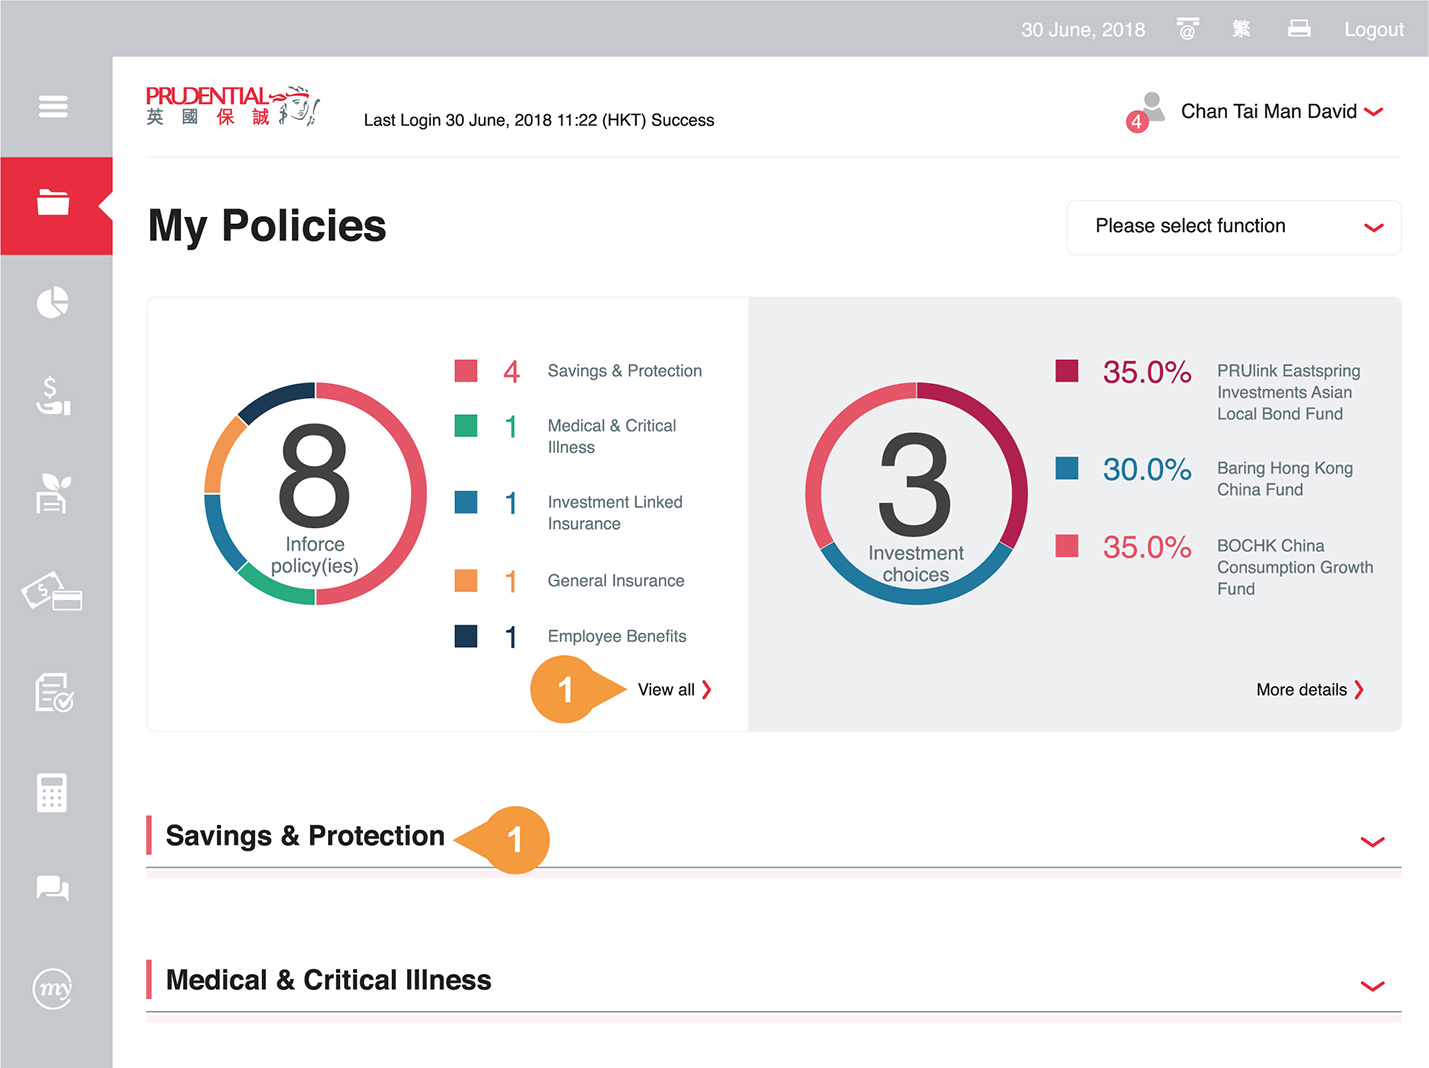Select 'Savings & Protection' legend label
The width and height of the screenshot is (1429, 1068).
point(625,371)
